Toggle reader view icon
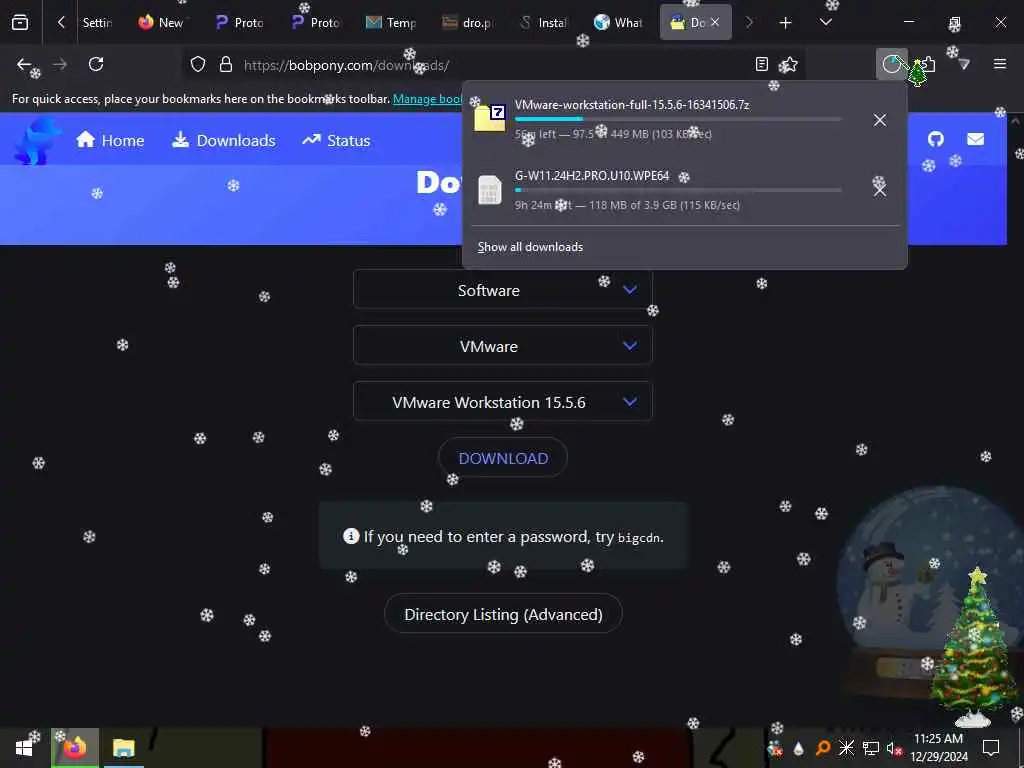 coord(761,64)
